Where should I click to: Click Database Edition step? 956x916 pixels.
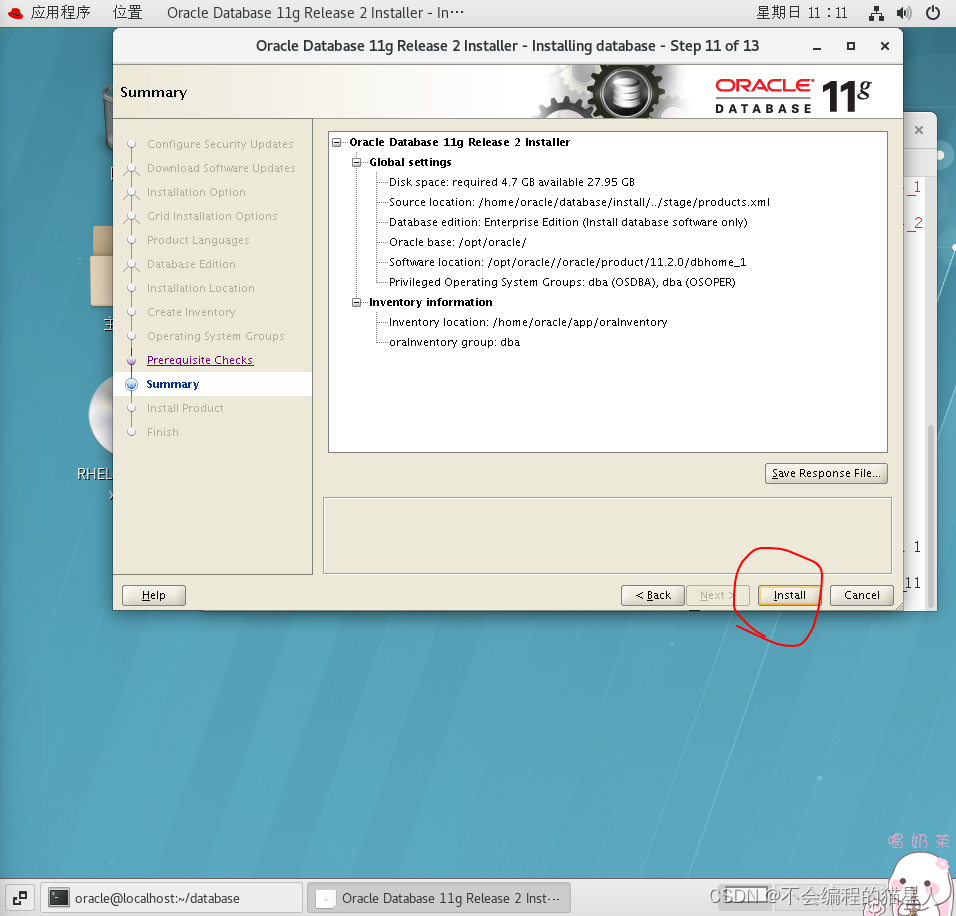pyautogui.click(x=191, y=264)
